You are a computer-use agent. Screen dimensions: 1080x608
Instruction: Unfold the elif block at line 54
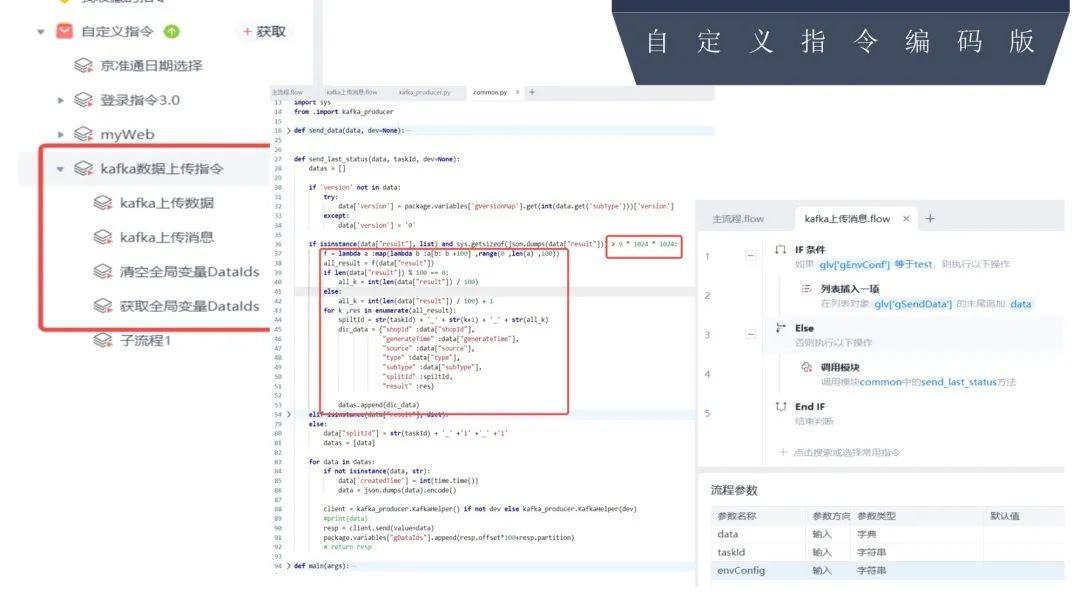tap(289, 415)
